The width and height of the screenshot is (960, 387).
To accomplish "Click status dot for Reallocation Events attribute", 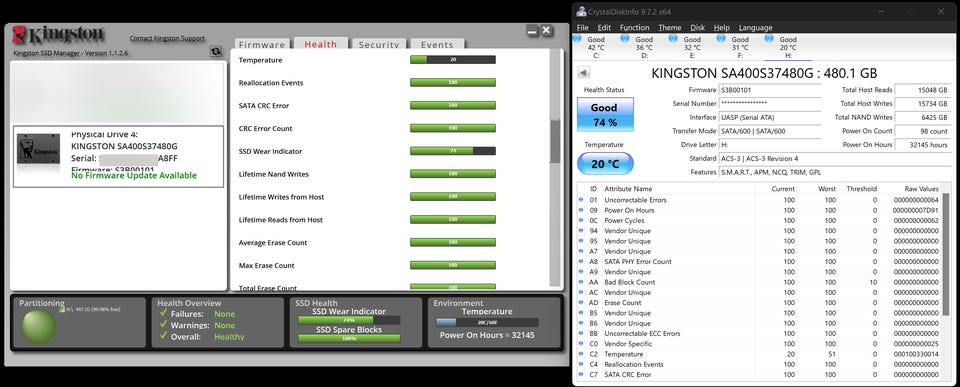I will pyautogui.click(x=581, y=364).
